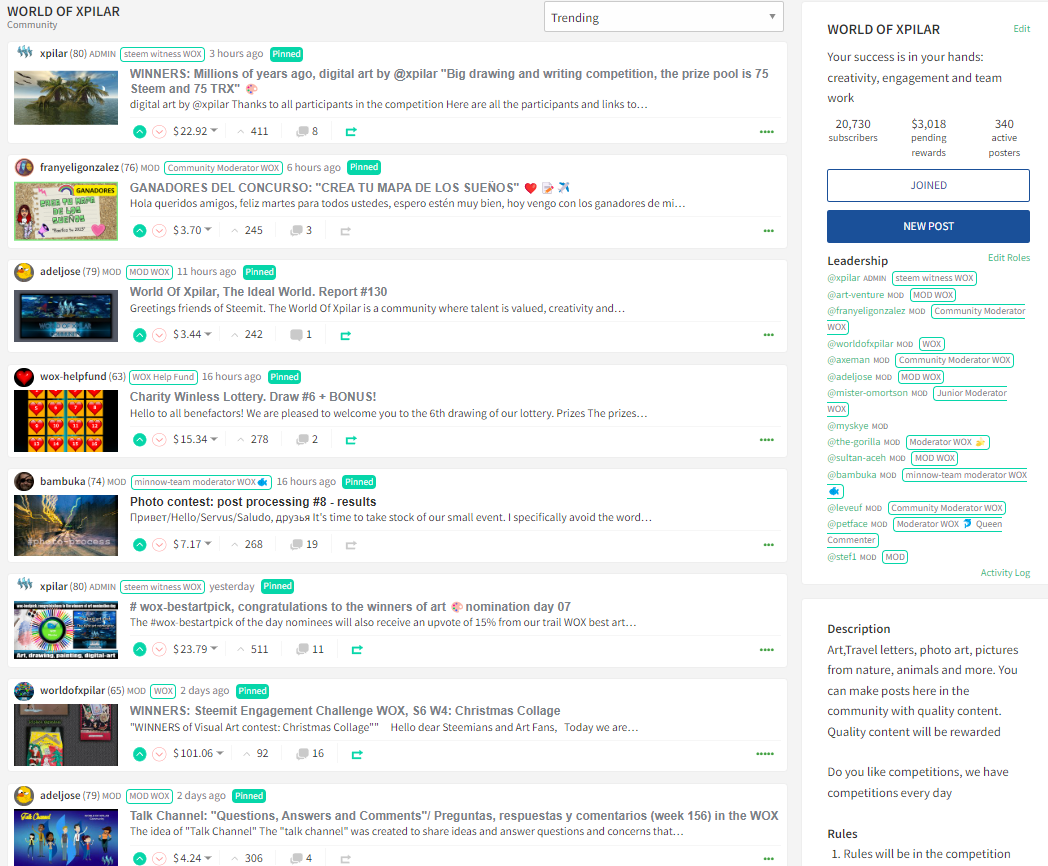Click the JOINED button
1048x866 pixels.
point(928,185)
